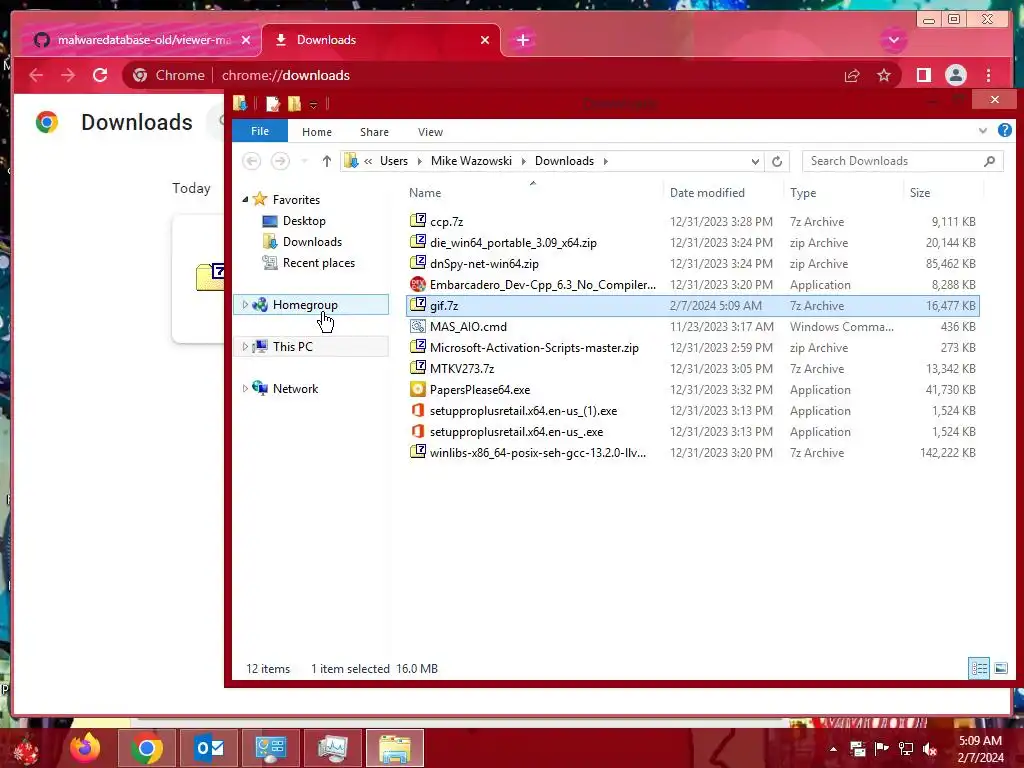
Task: Expand the ribbon with the chevron arrow
Action: pos(983,131)
